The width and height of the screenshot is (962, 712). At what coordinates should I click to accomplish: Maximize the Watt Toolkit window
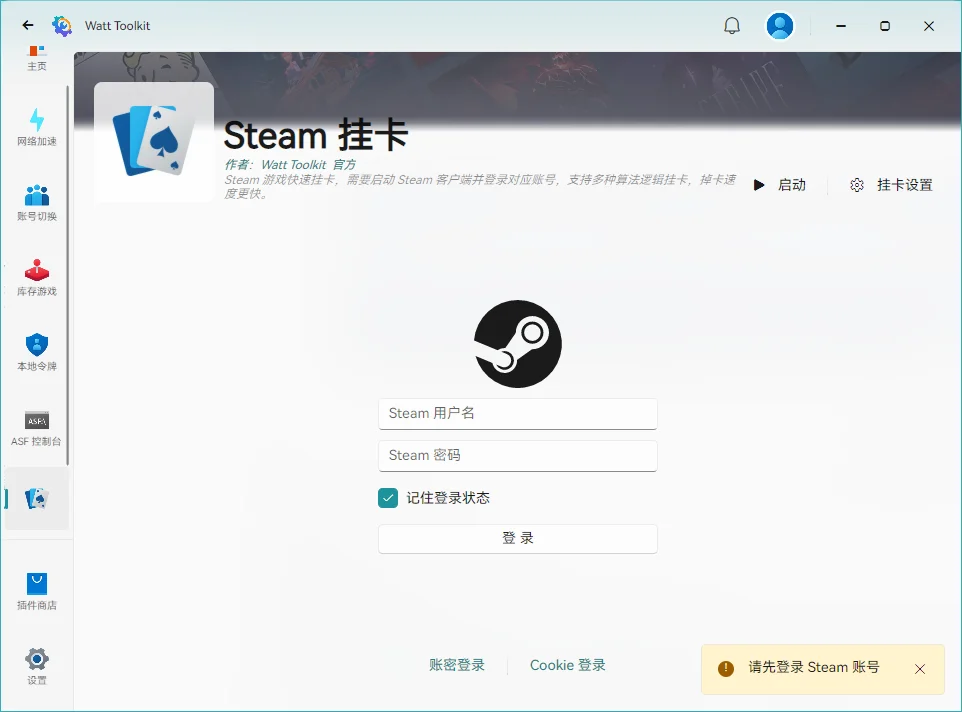885,26
